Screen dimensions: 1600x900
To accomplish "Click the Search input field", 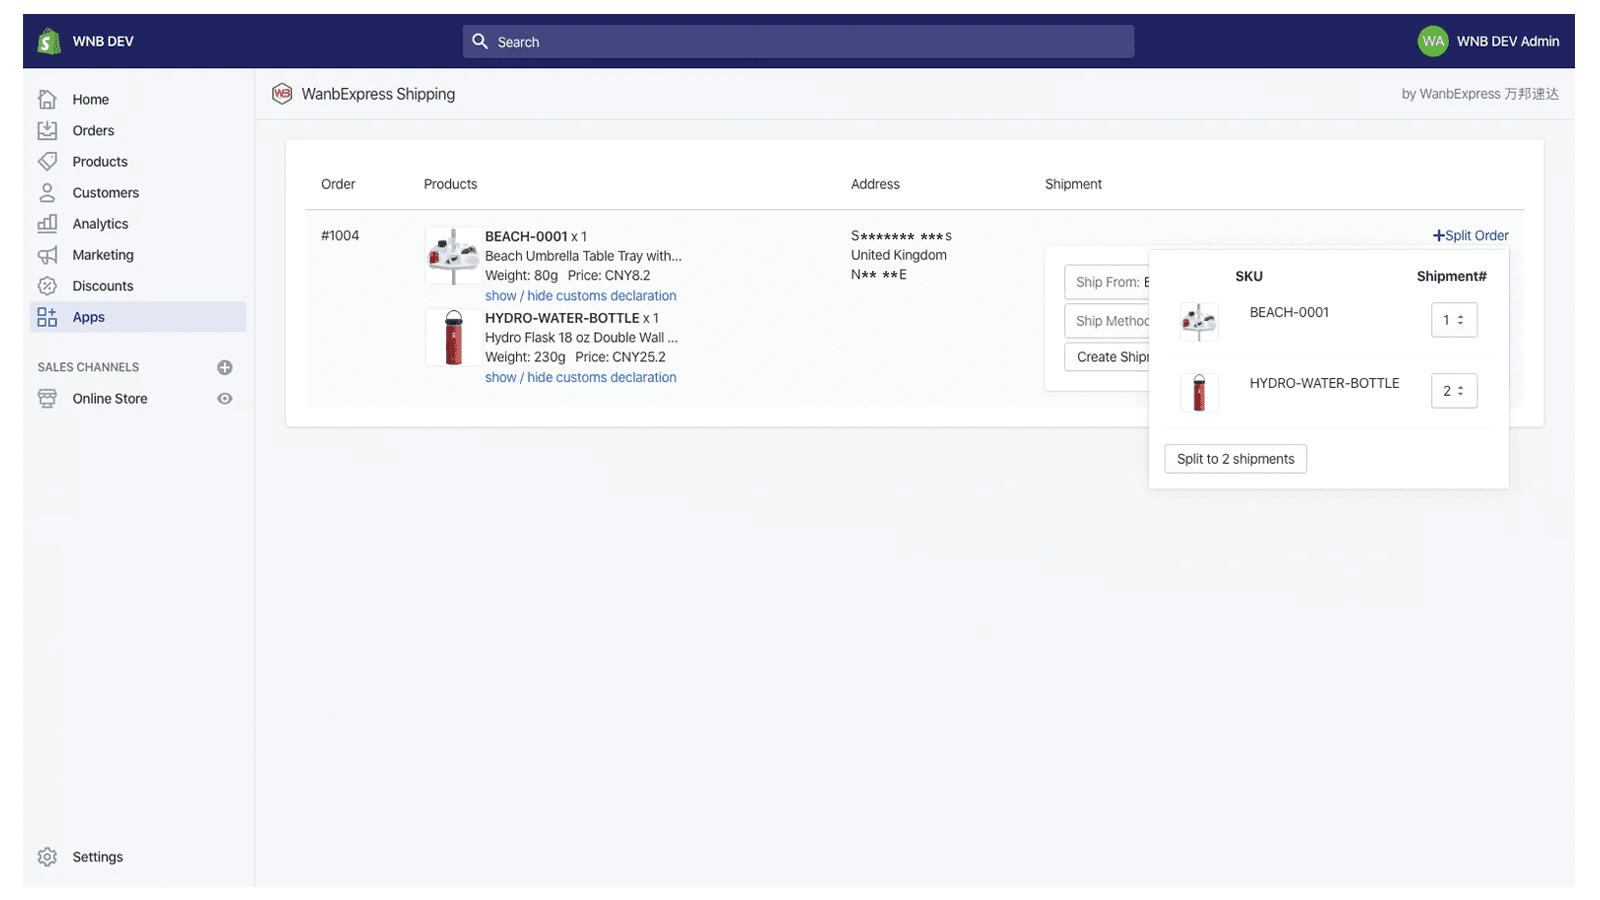I will tap(798, 42).
